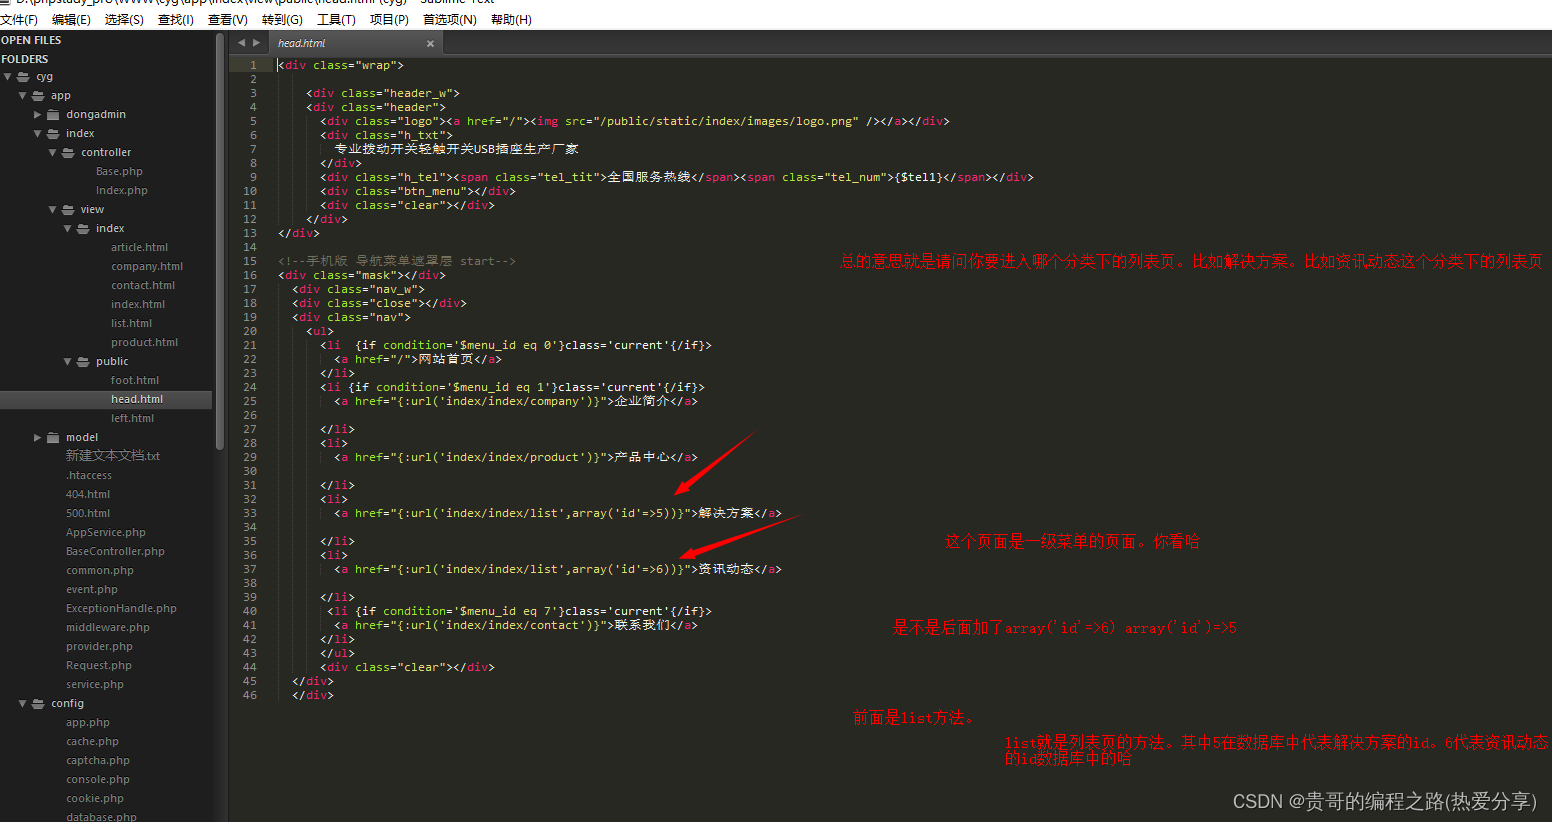Open Base.php in sidebar
1552x822 pixels.
(x=119, y=172)
